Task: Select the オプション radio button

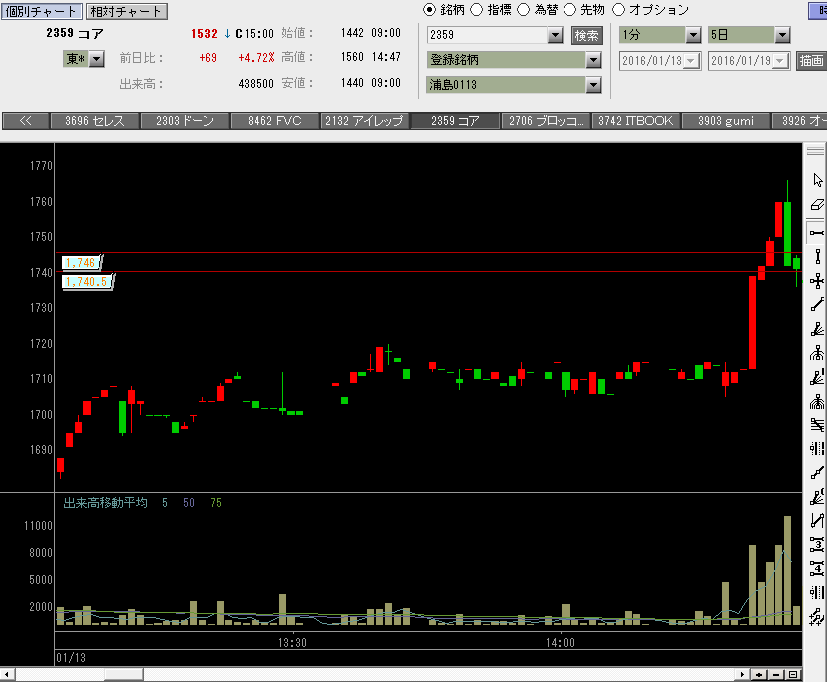Action: pos(618,9)
